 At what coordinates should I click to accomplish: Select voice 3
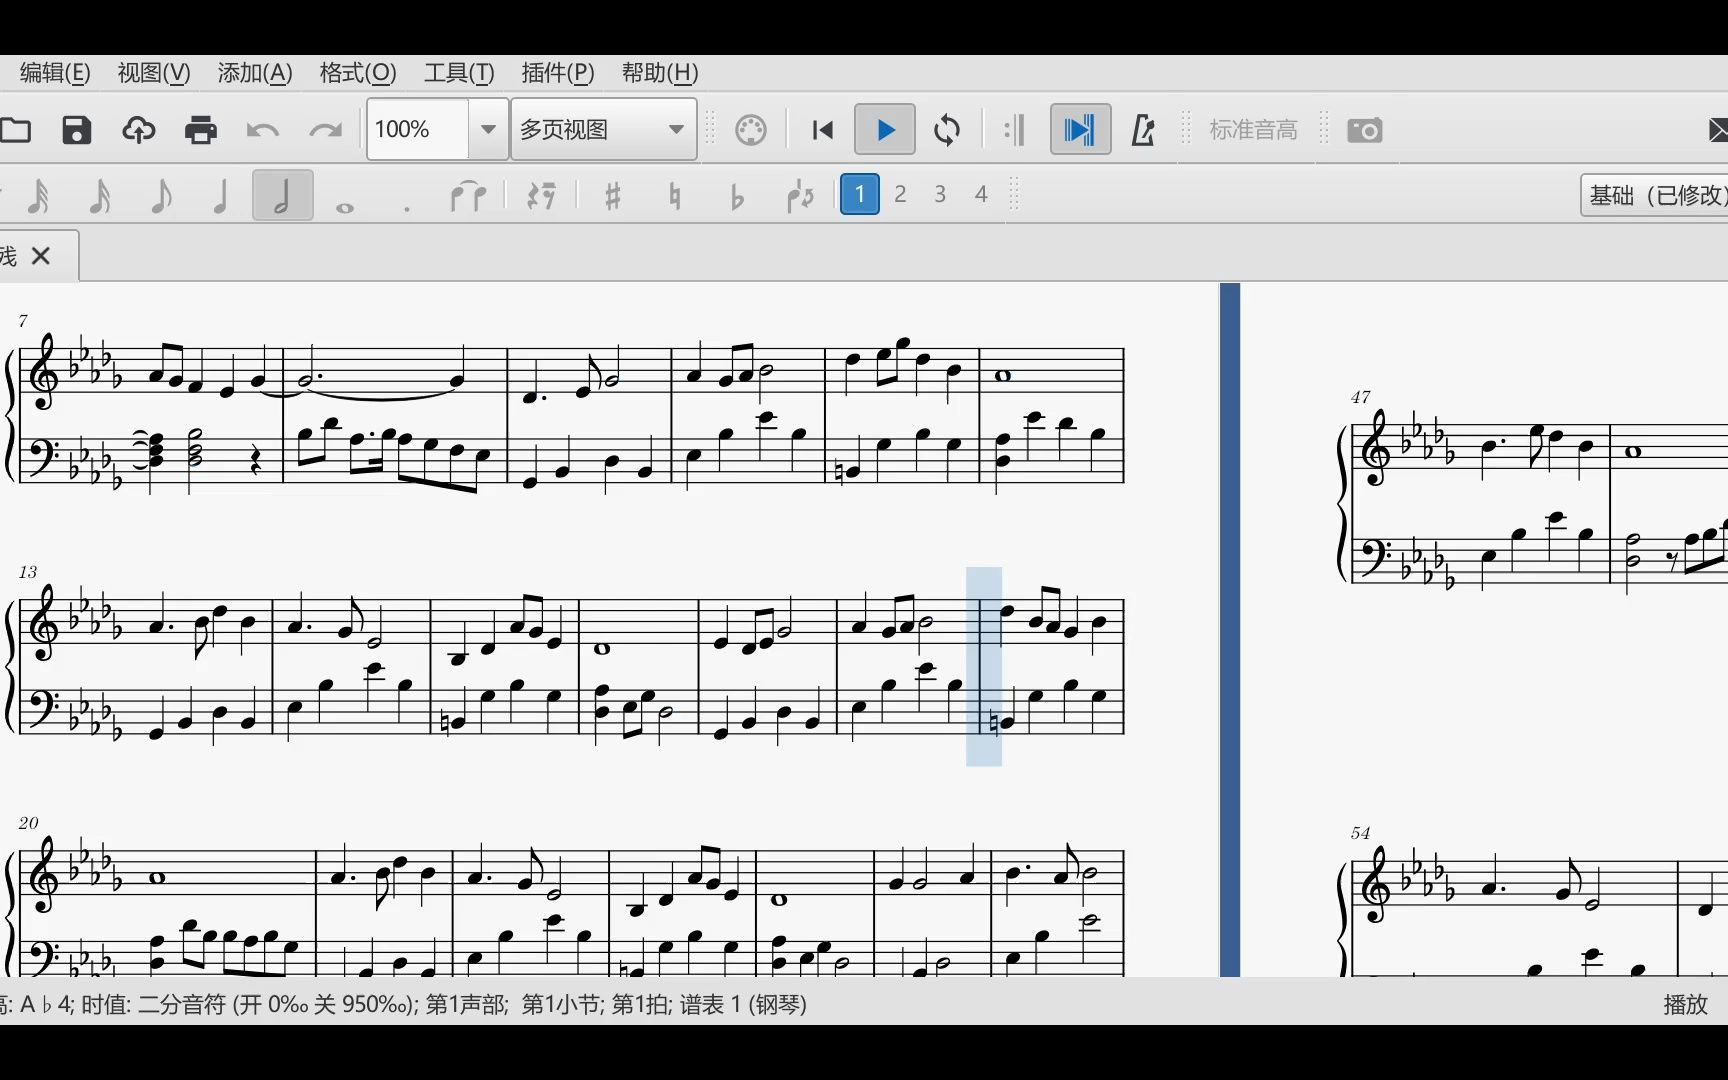coord(940,194)
